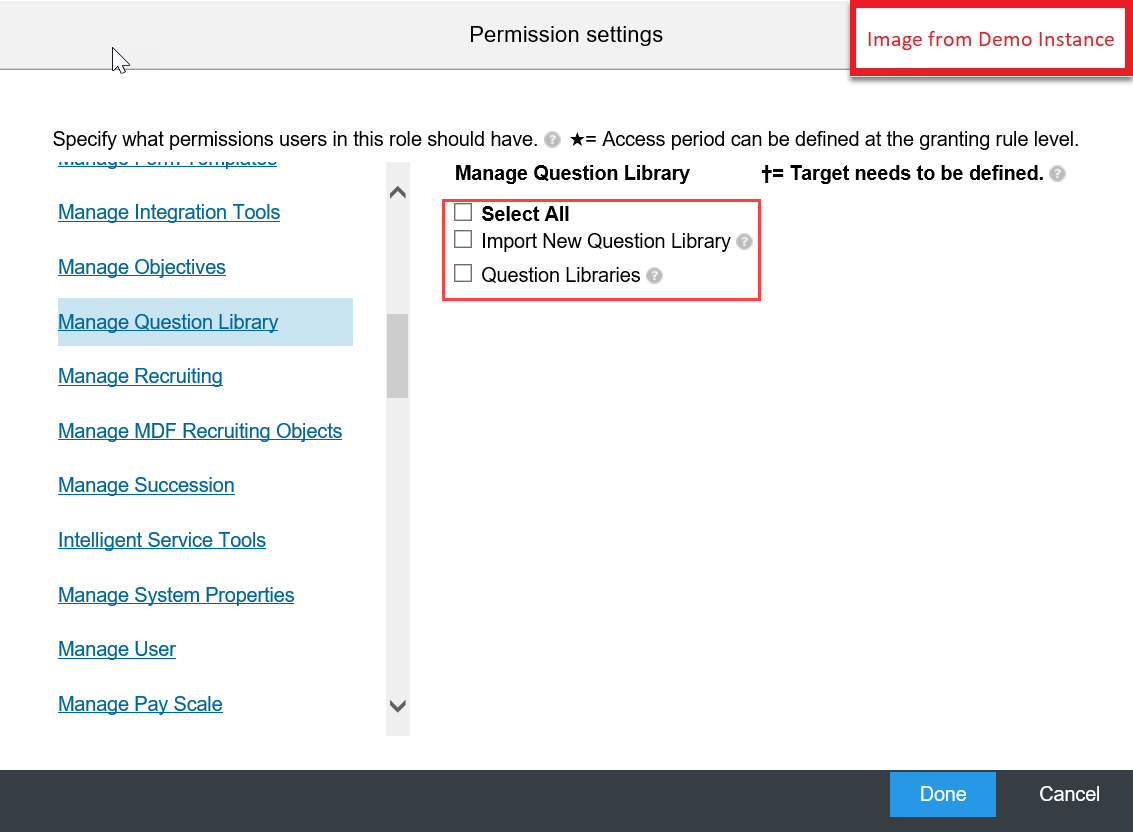Tick the Select All checkbox
Viewport: 1133px width, 832px height.
[x=463, y=212]
